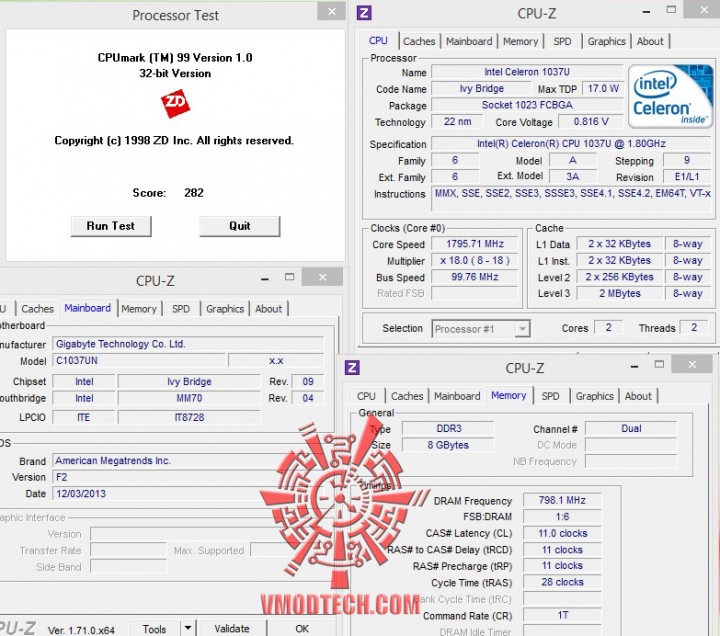Click the 1T command rate value
The image size is (720, 636).
562,615
